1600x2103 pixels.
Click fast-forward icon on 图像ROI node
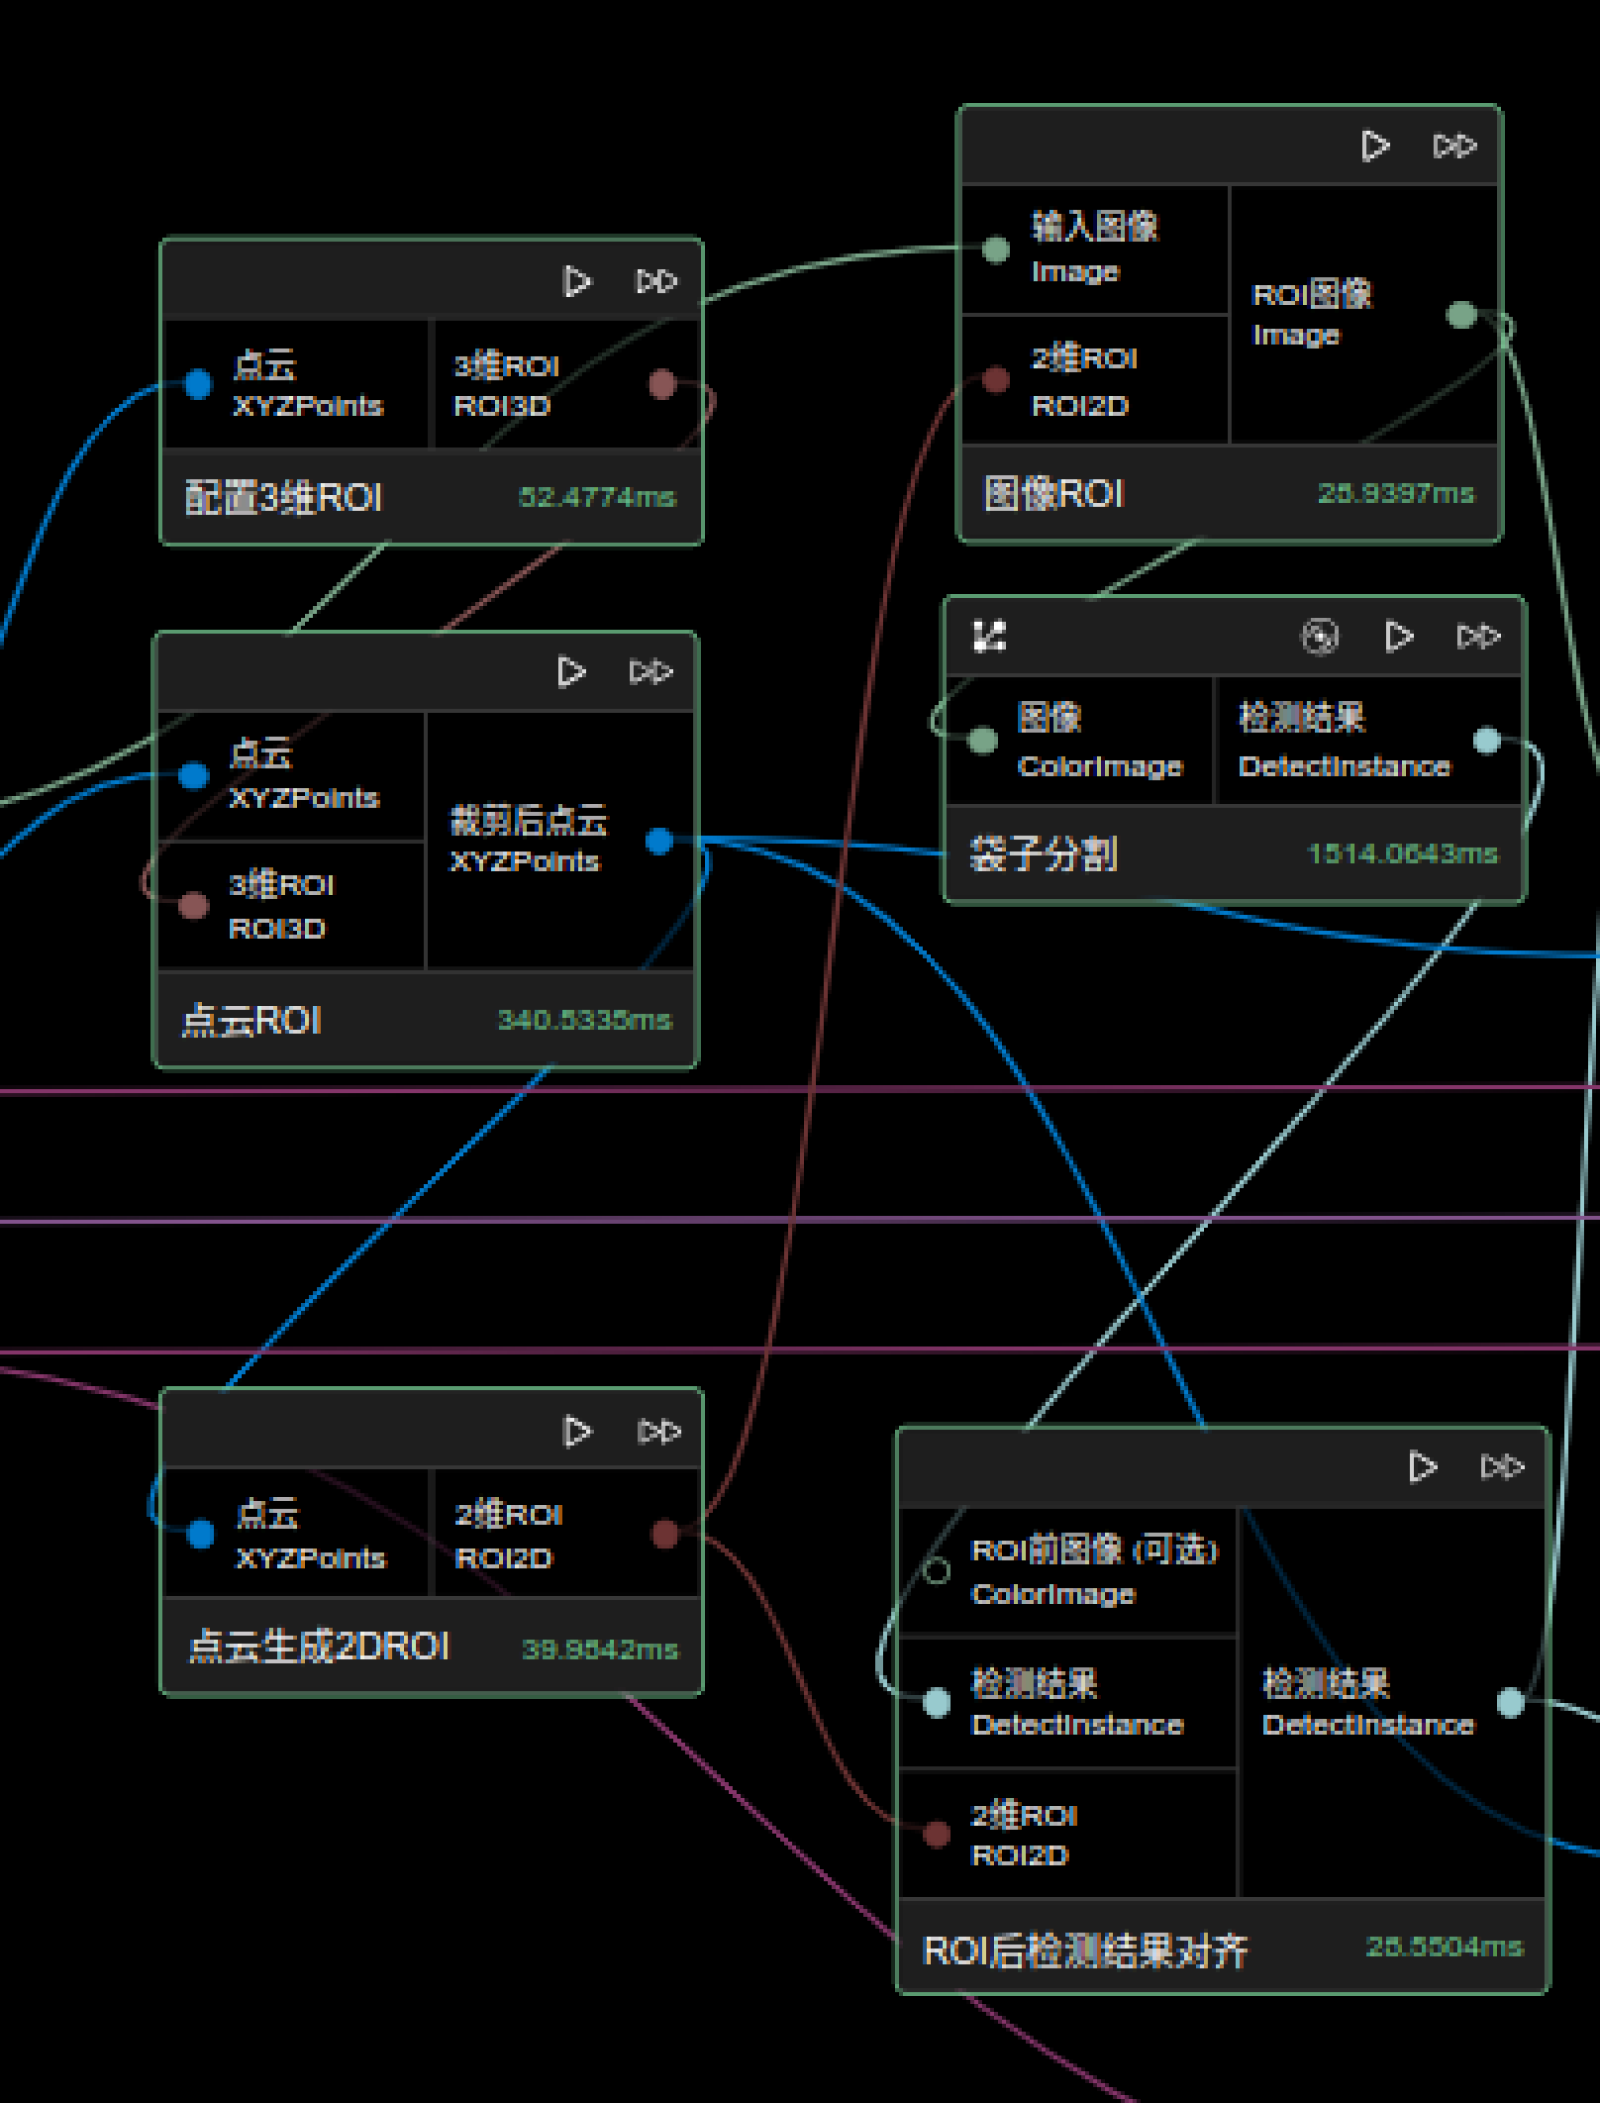click(x=1454, y=146)
